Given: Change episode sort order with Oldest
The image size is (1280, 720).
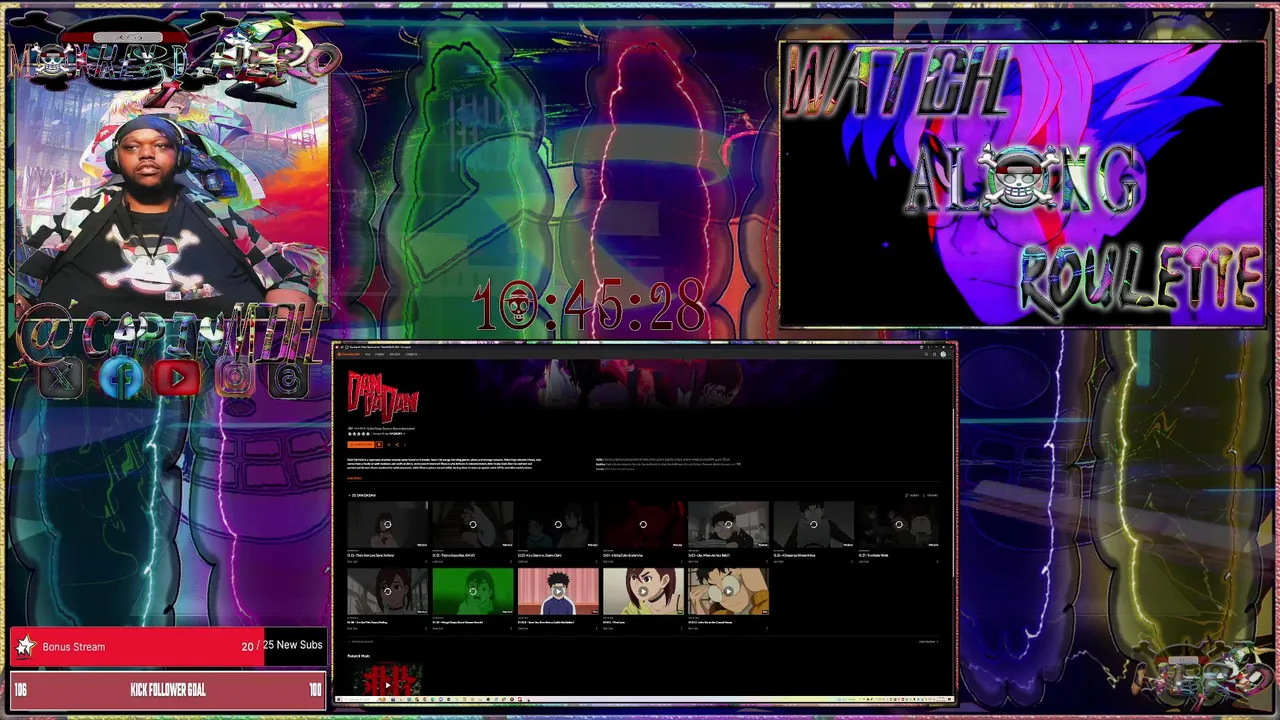Looking at the screenshot, I should (x=912, y=495).
